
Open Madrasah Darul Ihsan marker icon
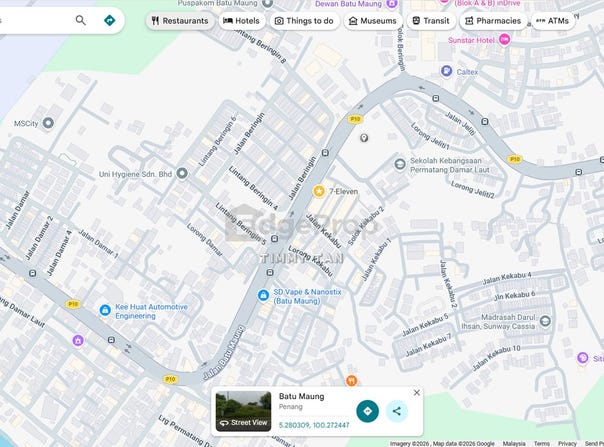click(x=545, y=321)
